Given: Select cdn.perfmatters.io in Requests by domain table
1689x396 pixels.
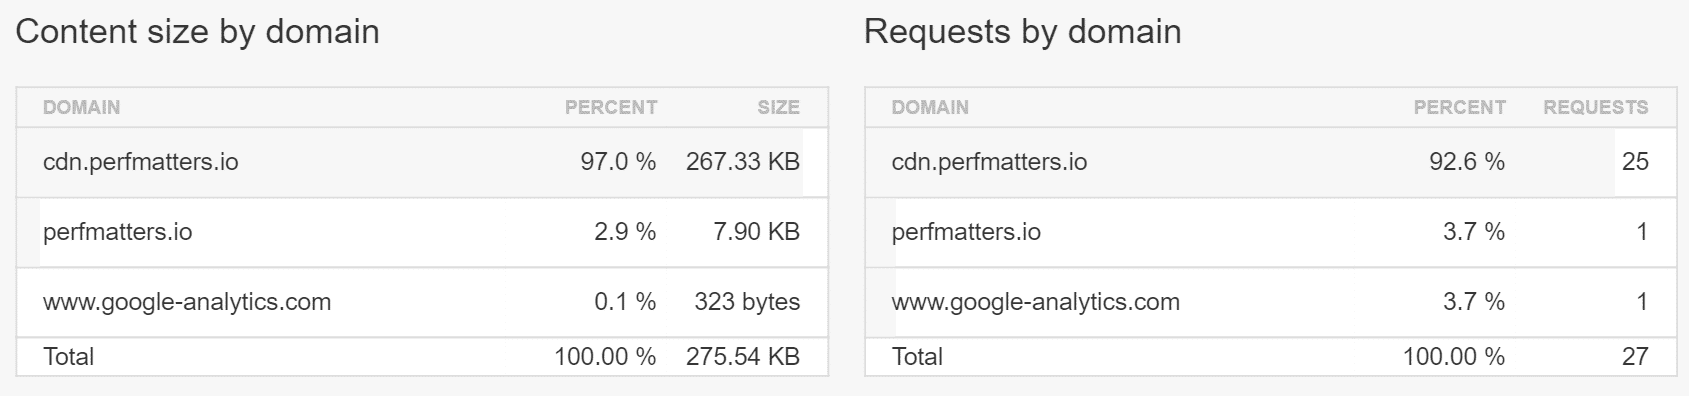Looking at the screenshot, I should (989, 162).
